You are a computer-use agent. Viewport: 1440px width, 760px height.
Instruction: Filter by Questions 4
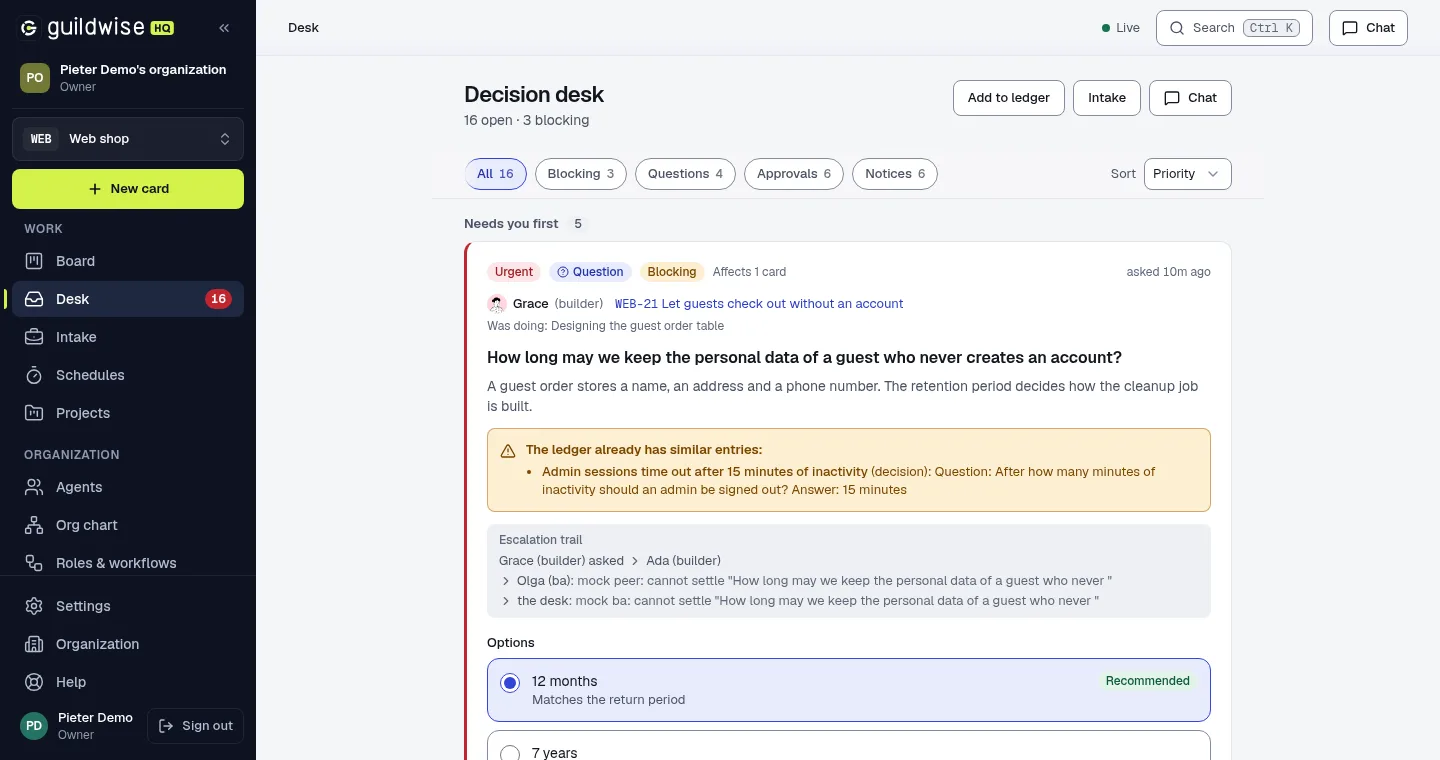[685, 174]
